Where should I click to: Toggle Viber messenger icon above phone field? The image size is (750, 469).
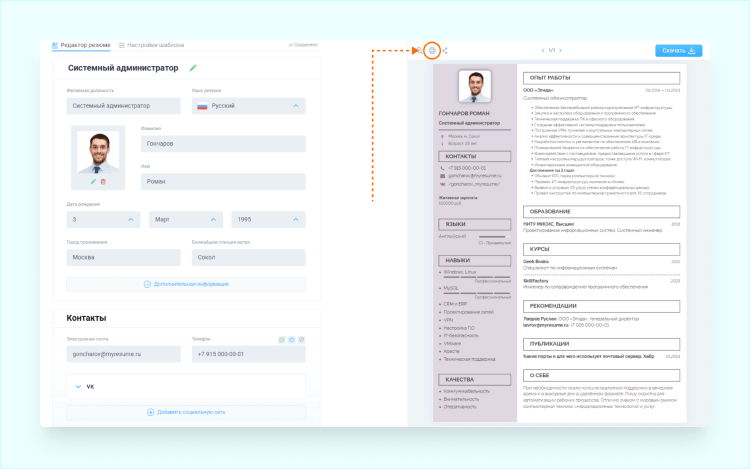tap(301, 339)
